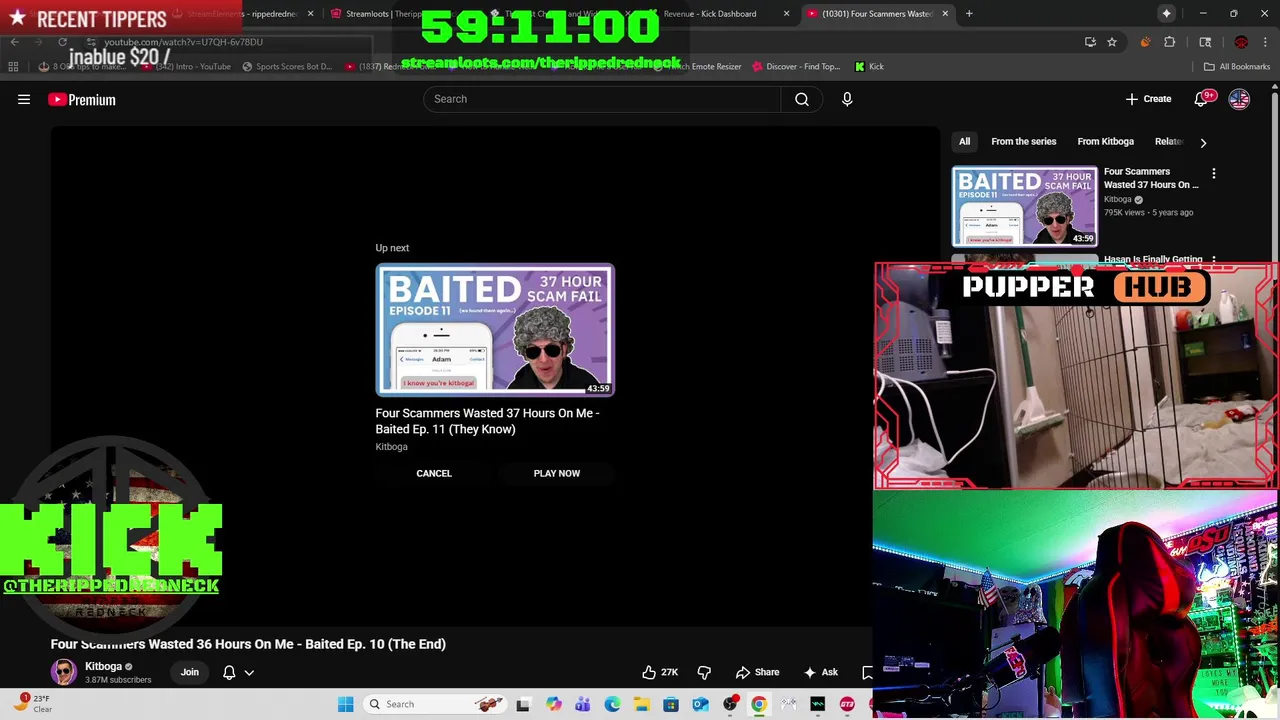This screenshot has width=1280, height=720.
Task: Open the Chrome three-dot menu
Action: (x=1265, y=42)
